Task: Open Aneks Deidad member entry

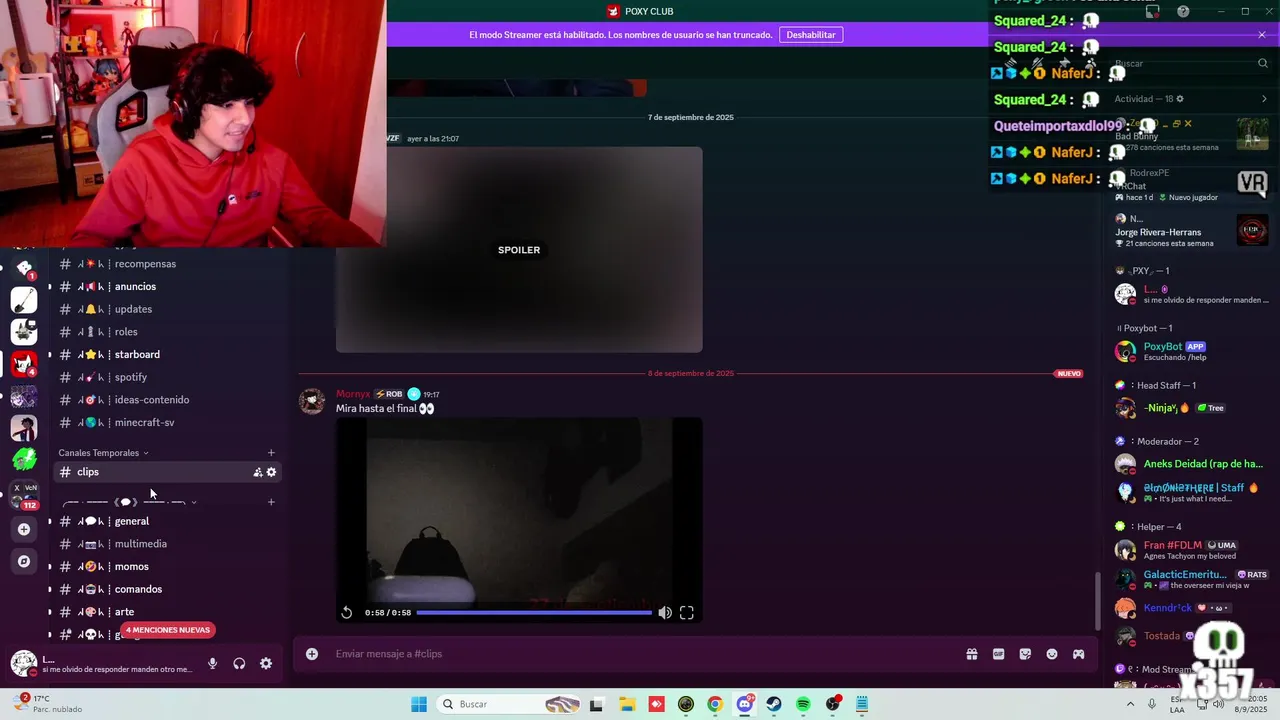Action: click(x=1192, y=464)
